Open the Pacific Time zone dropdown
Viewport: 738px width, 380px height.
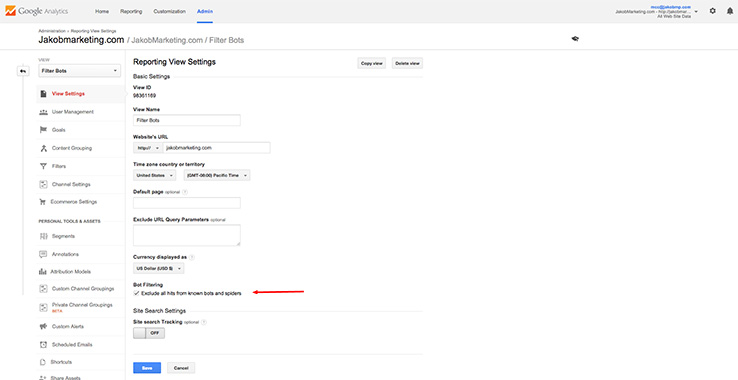(217, 175)
